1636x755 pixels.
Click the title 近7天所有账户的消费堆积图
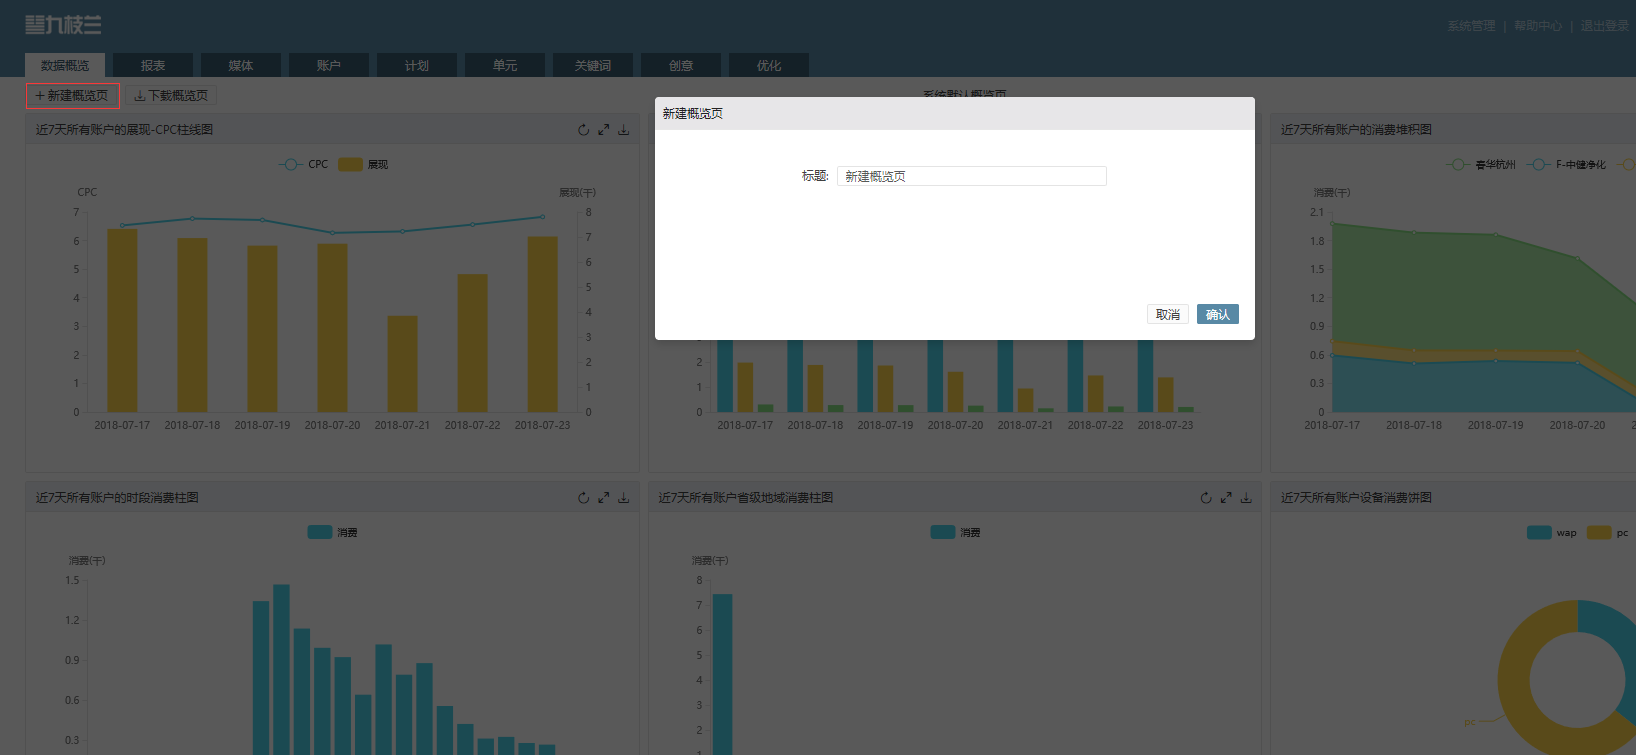tap(1356, 130)
